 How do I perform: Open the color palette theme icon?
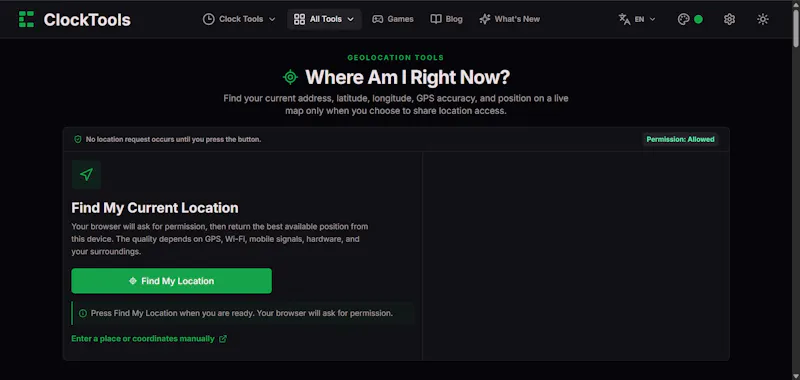683,19
